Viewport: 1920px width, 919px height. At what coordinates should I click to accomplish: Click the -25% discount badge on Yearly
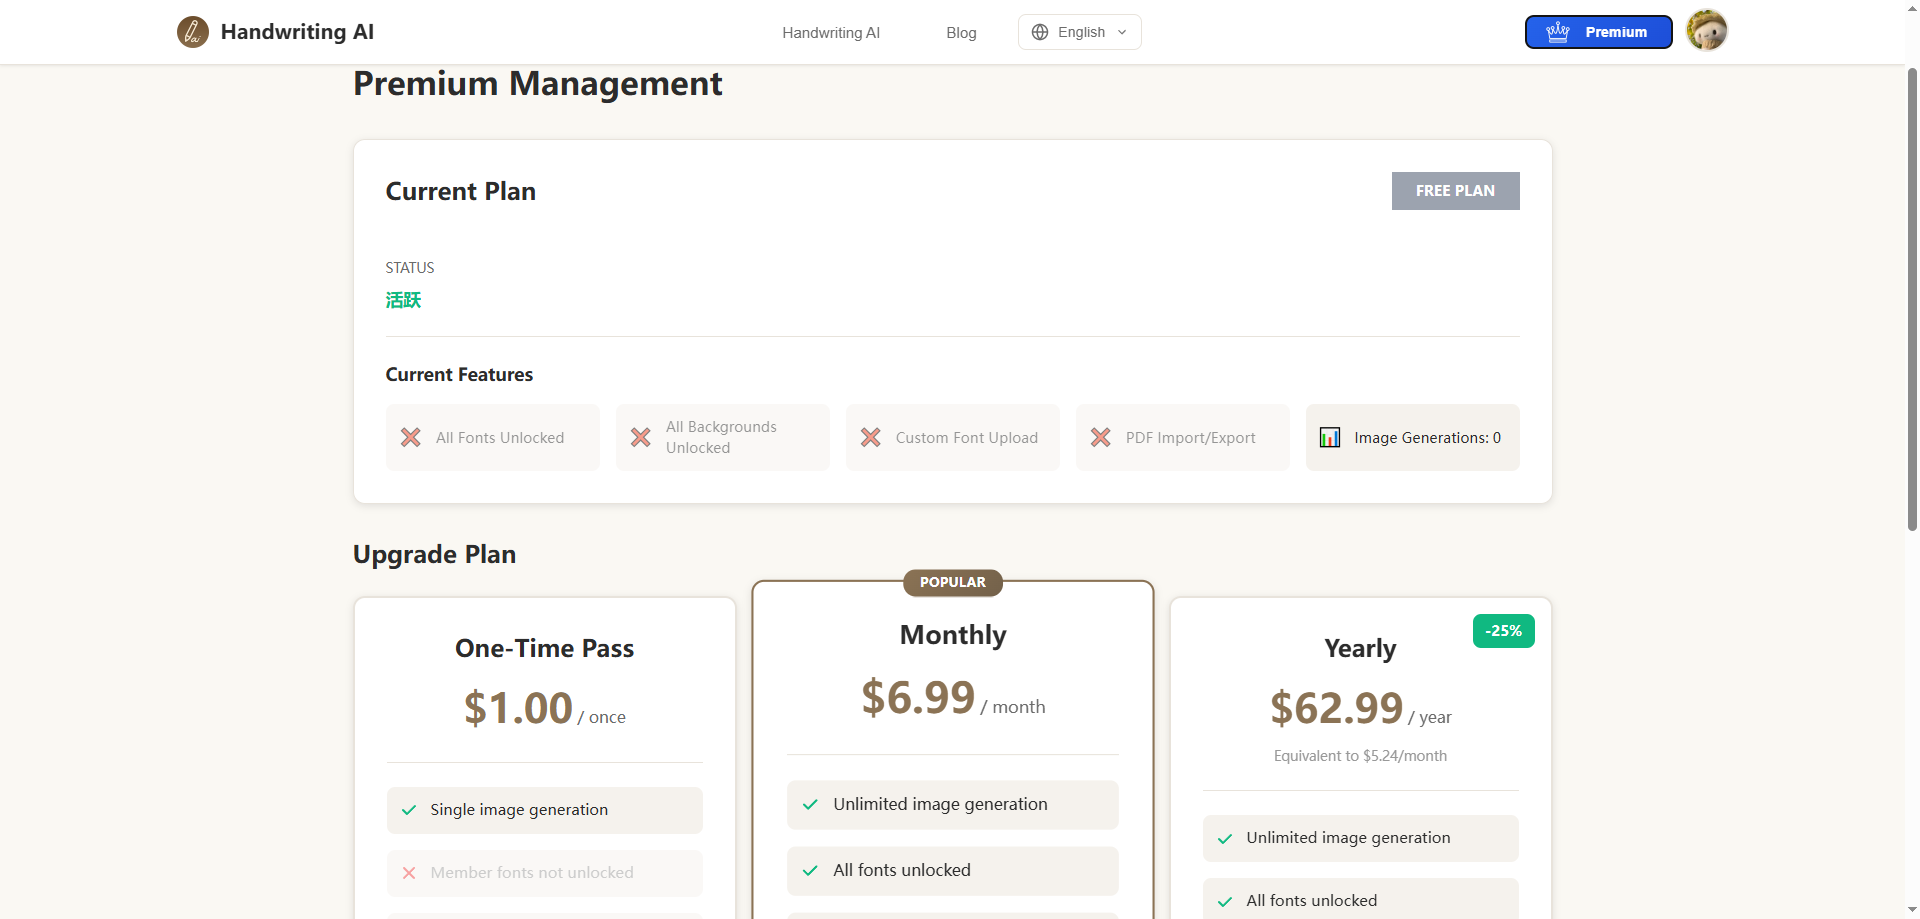pos(1503,631)
